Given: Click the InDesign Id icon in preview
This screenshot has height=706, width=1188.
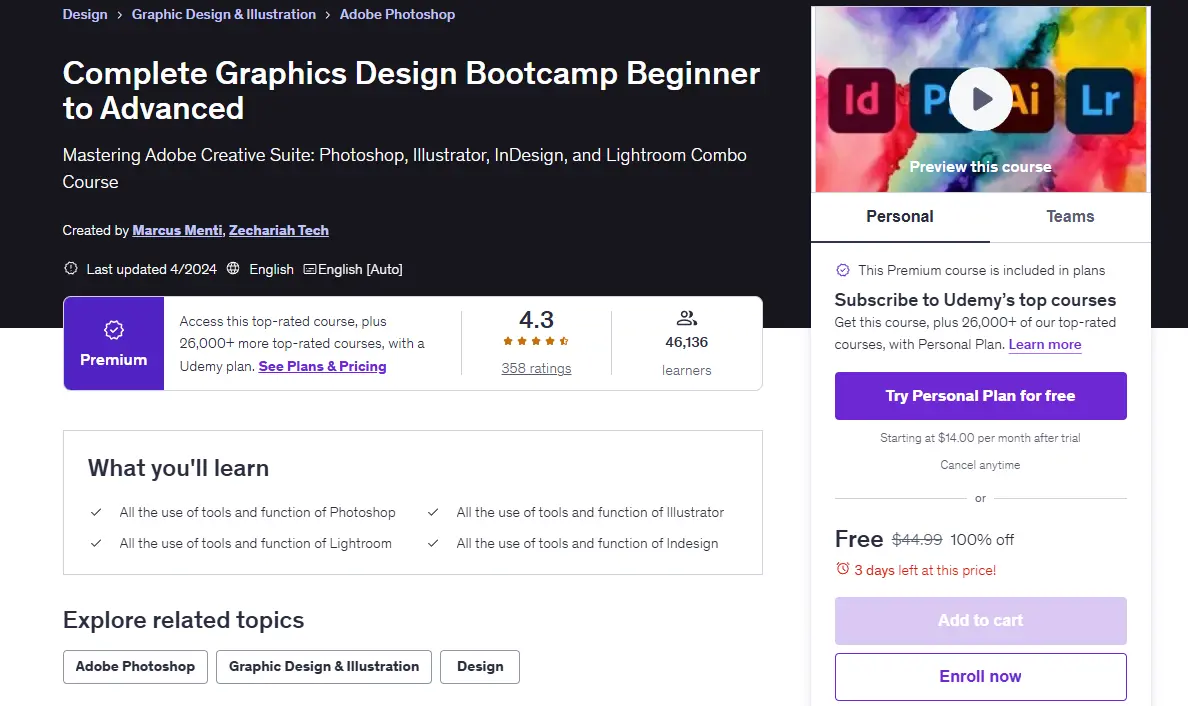Looking at the screenshot, I should pos(861,100).
